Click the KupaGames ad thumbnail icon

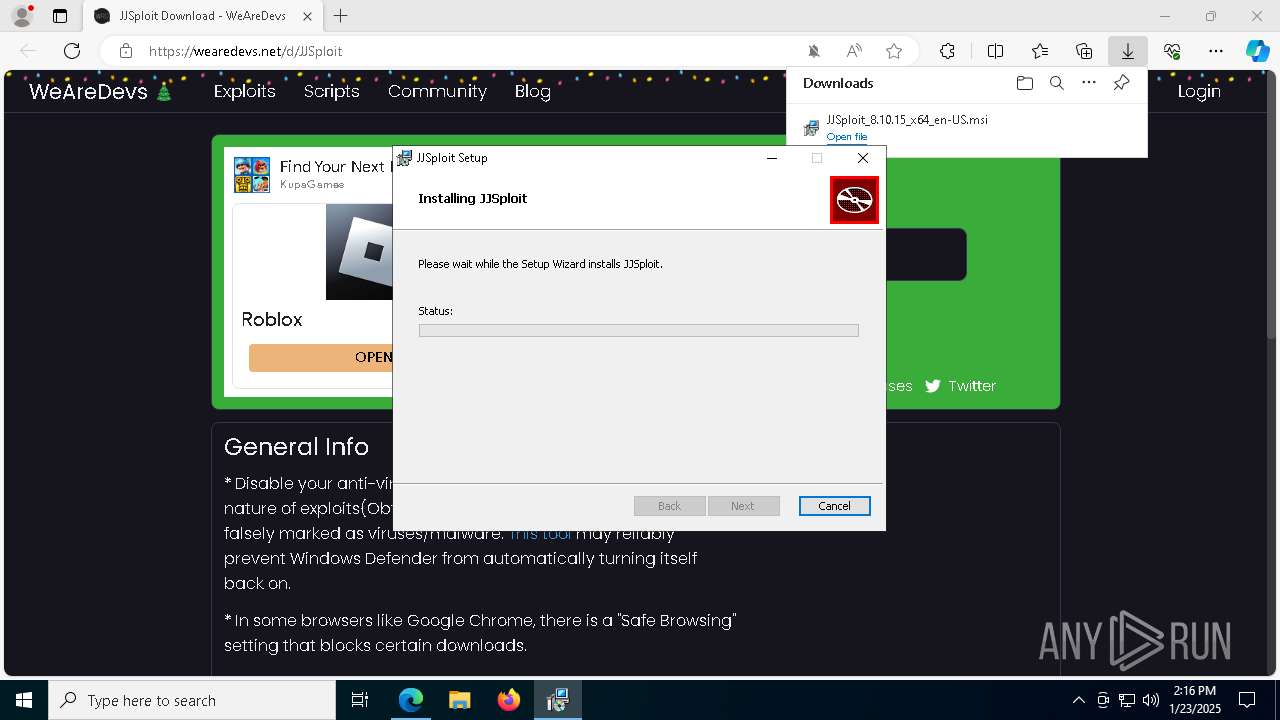click(252, 175)
